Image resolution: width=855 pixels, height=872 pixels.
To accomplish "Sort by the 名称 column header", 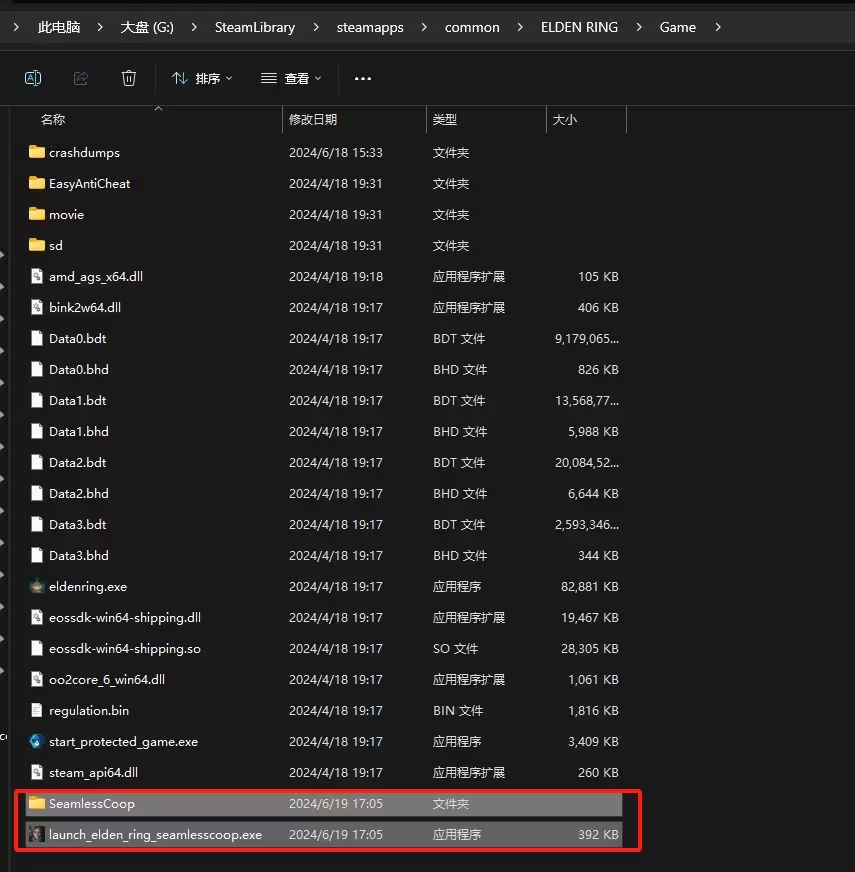I will 53,120.
